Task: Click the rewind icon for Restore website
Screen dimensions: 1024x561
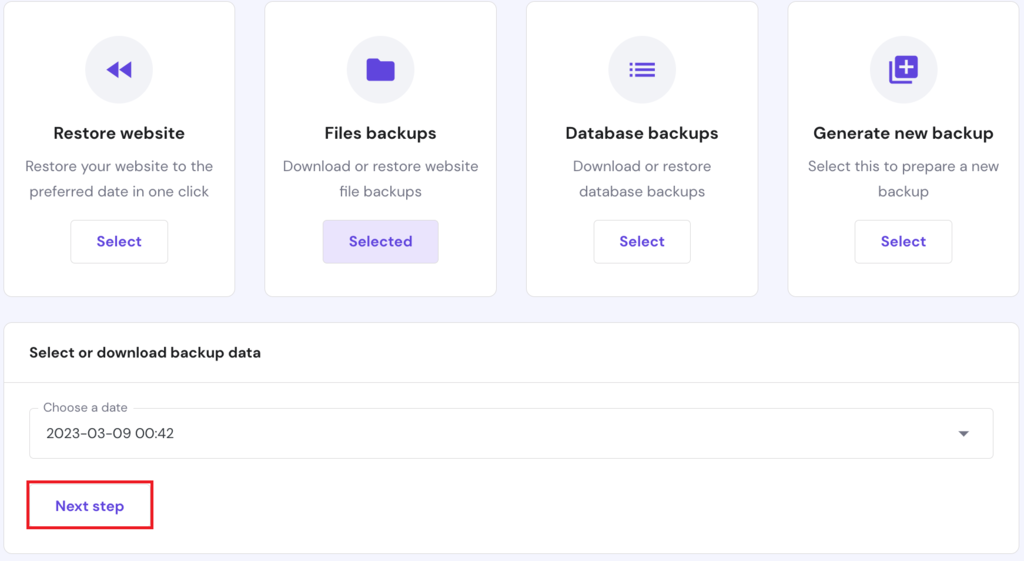Action: (119, 70)
